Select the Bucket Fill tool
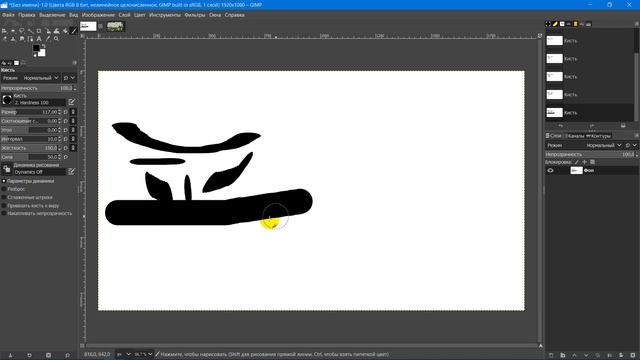The height and width of the screenshot is (360, 640). 65,31
